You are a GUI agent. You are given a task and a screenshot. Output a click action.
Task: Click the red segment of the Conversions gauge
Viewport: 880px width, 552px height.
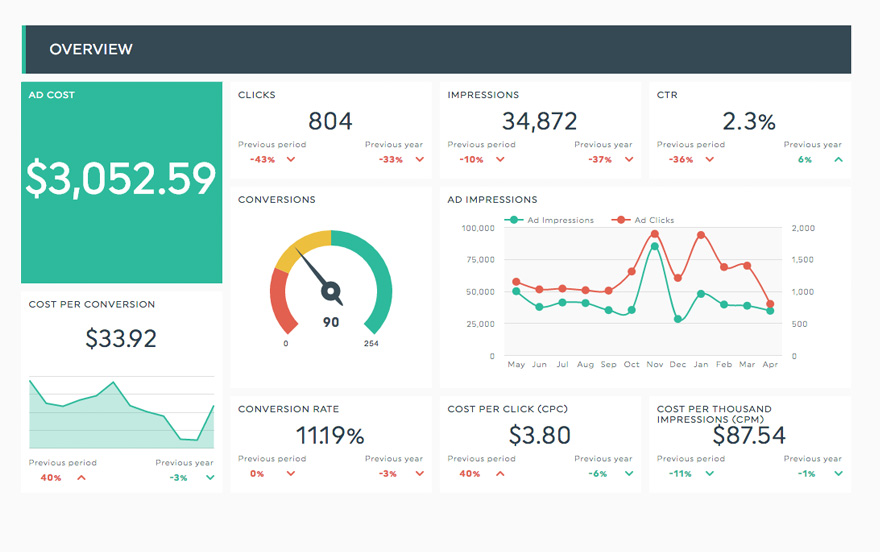(281, 302)
